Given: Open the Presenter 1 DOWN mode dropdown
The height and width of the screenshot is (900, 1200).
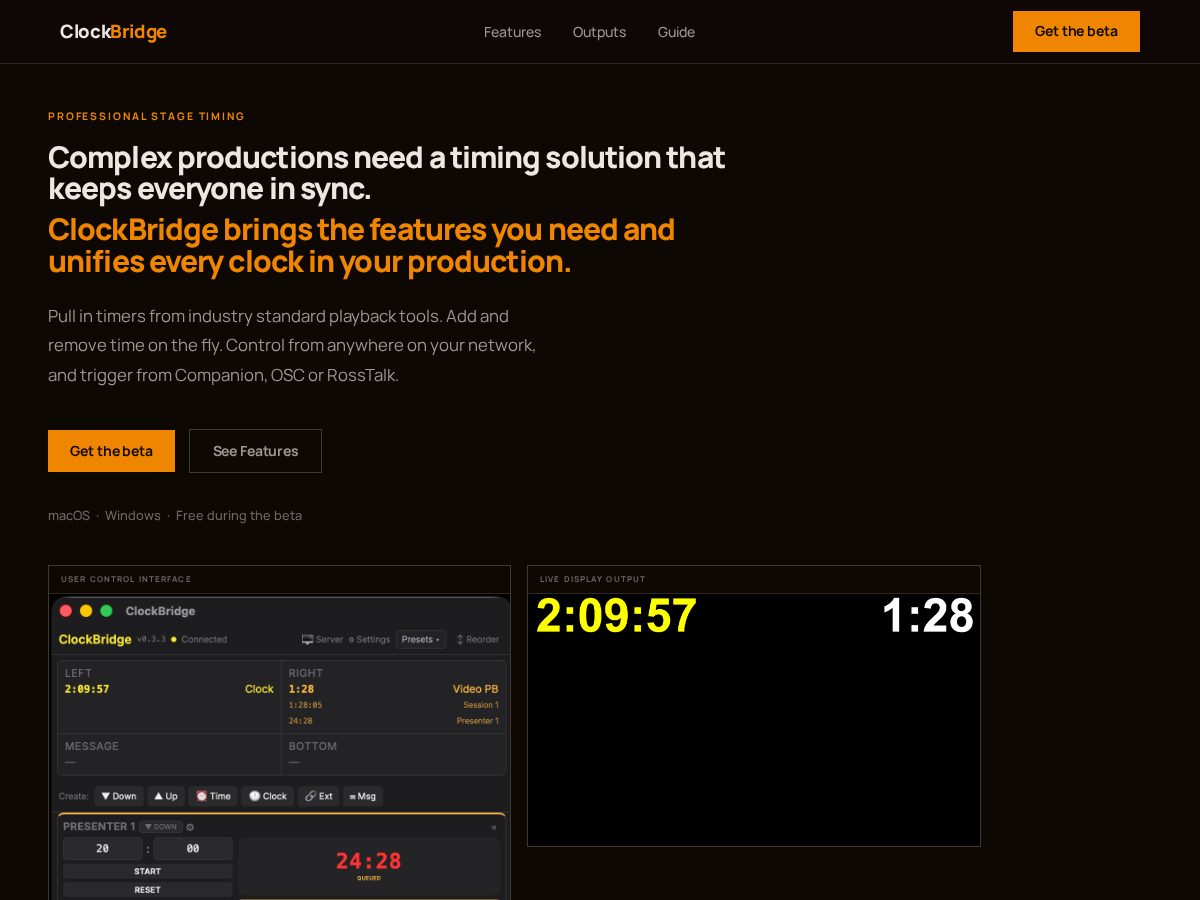Looking at the screenshot, I should point(161,827).
